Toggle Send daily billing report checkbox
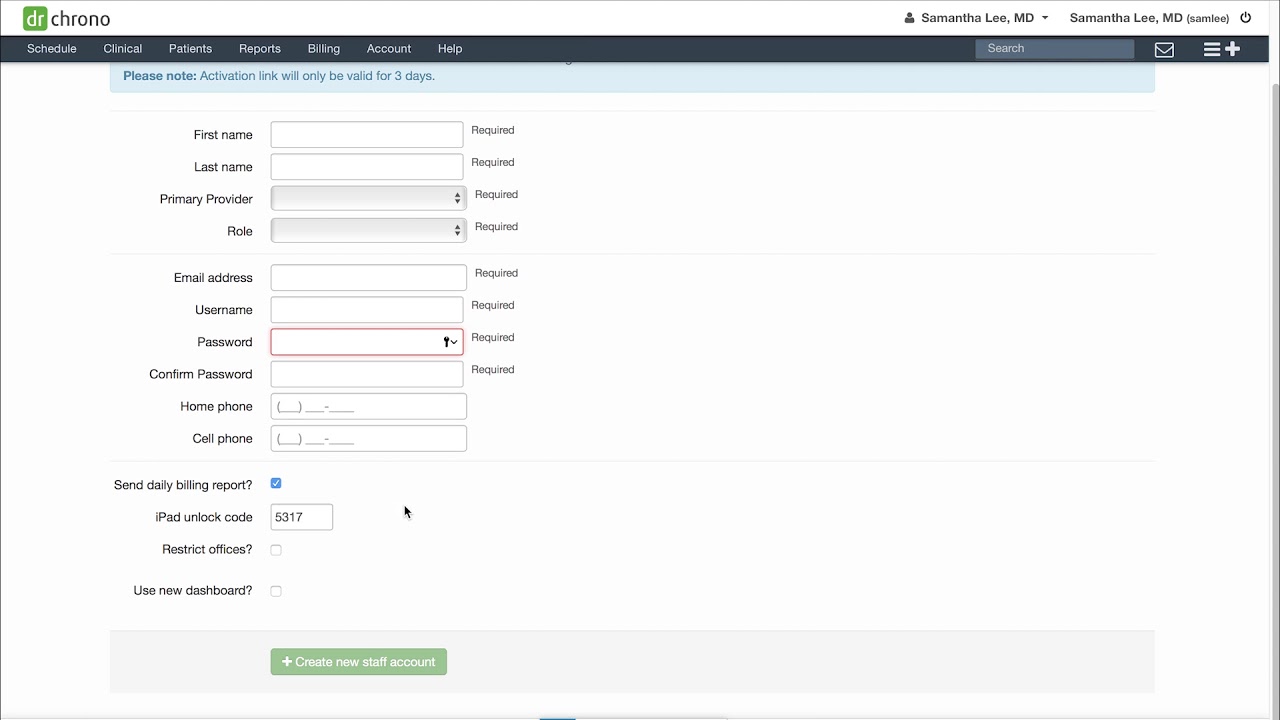Image resolution: width=1280 pixels, height=720 pixels. (x=276, y=484)
